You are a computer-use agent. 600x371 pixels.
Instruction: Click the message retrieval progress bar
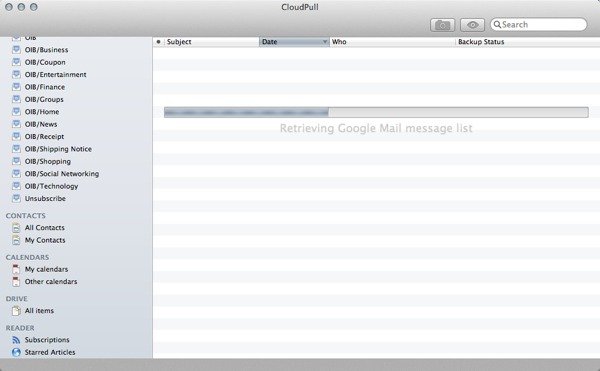(376, 112)
